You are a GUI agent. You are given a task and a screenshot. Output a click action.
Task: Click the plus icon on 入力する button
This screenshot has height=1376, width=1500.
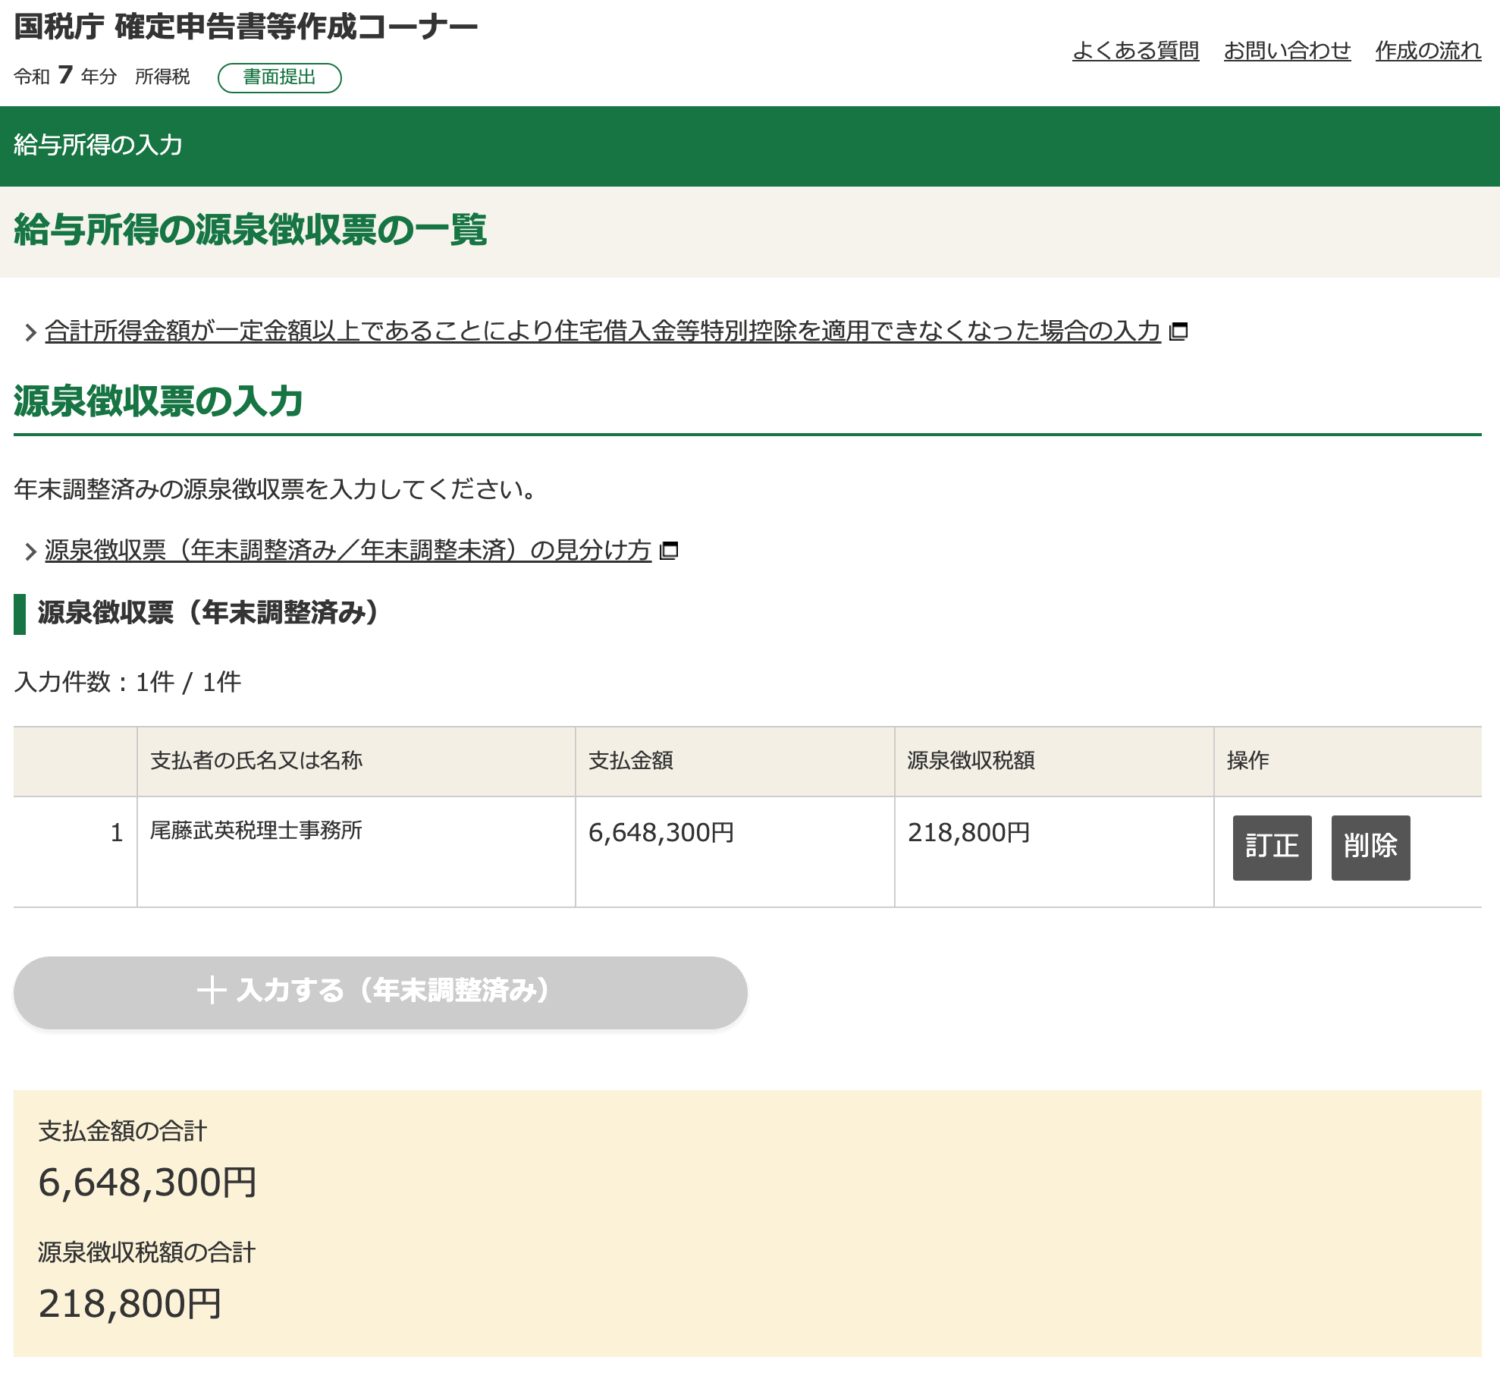[x=212, y=992]
